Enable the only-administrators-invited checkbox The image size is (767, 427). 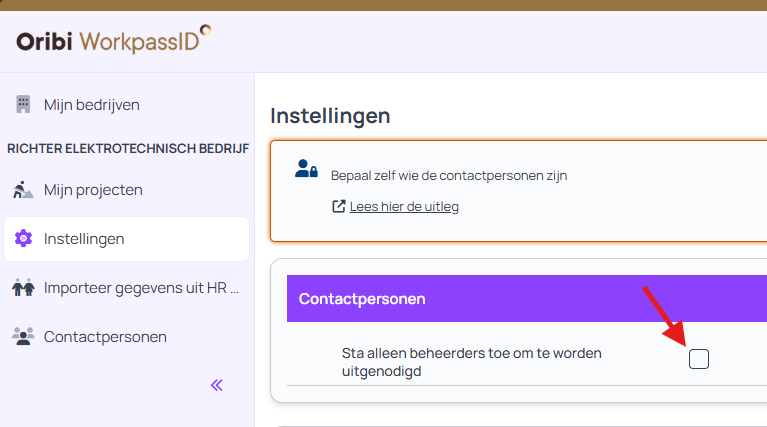699,359
